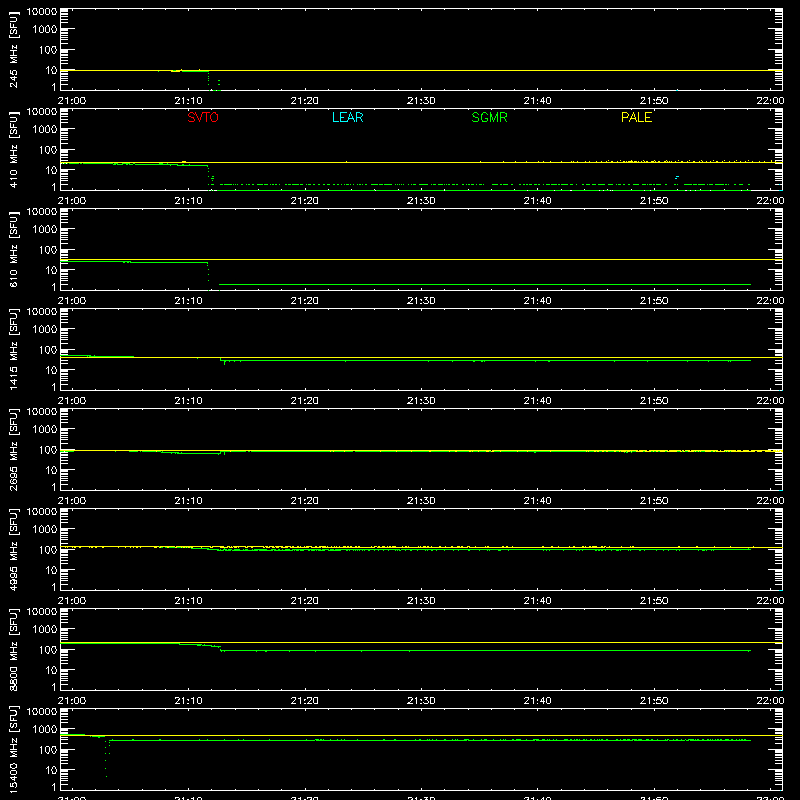The width and height of the screenshot is (800, 800).
Task: Click the 22:00 time label below 245 MHz plot
Action: 770,101
